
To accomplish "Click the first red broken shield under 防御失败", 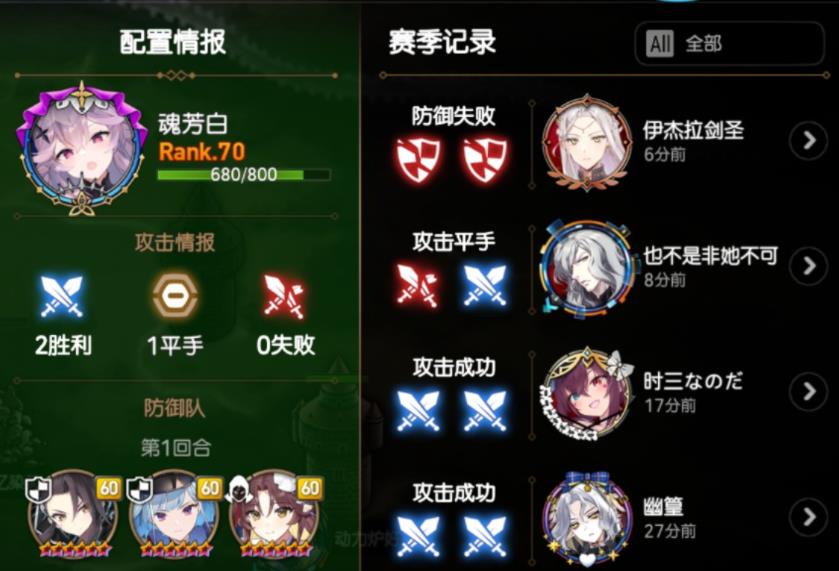I will tap(418, 159).
